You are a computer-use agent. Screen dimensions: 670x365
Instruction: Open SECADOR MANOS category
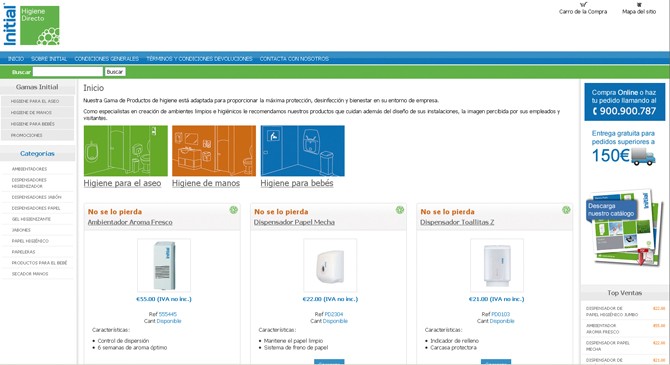(30, 274)
